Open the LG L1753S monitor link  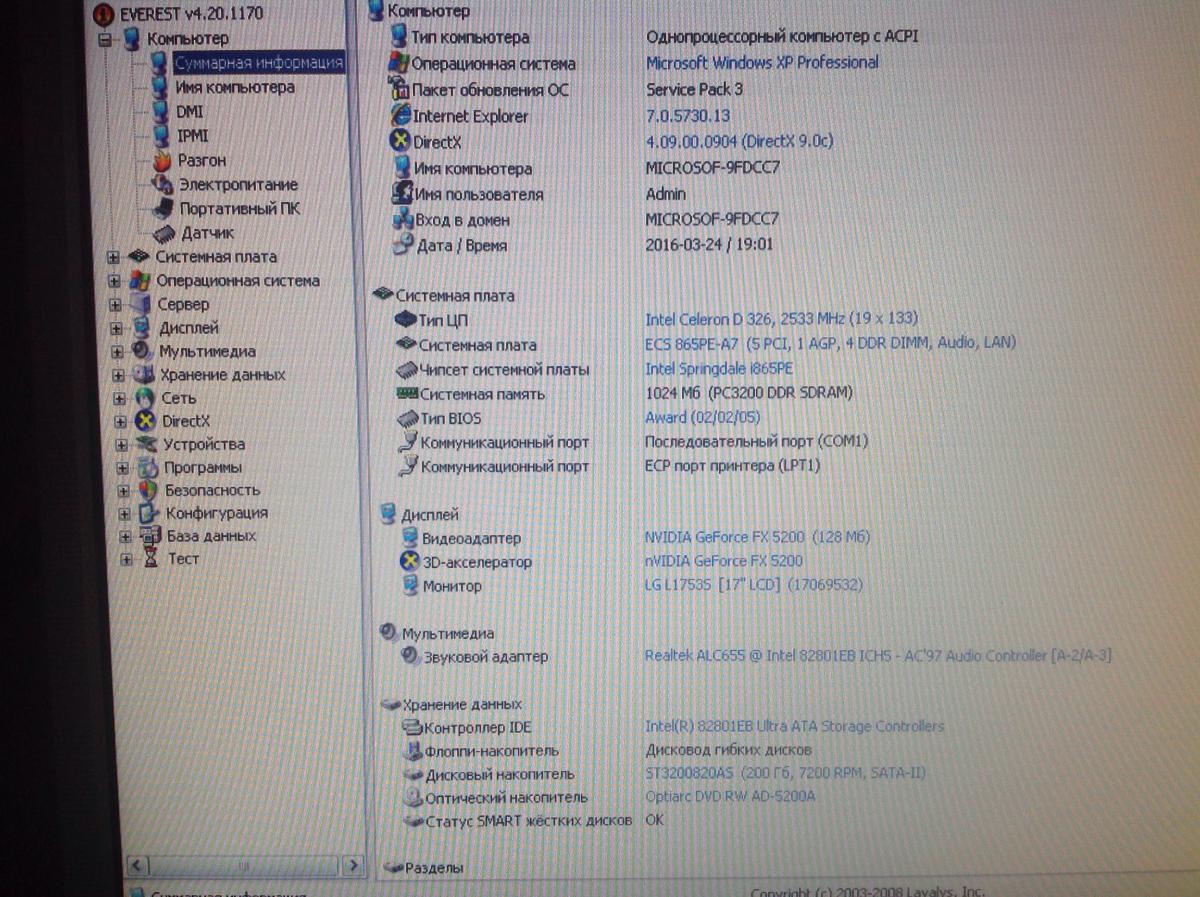pos(753,585)
